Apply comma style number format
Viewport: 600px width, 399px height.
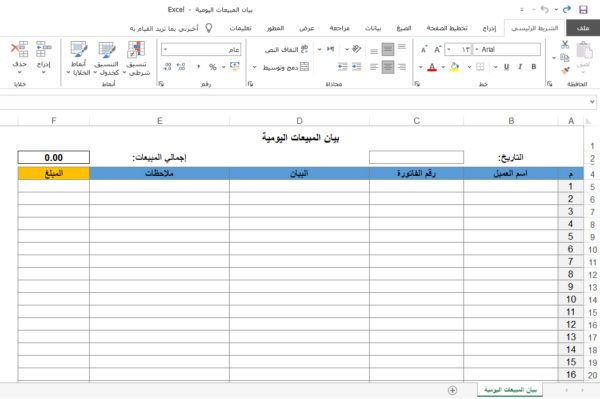(198, 67)
